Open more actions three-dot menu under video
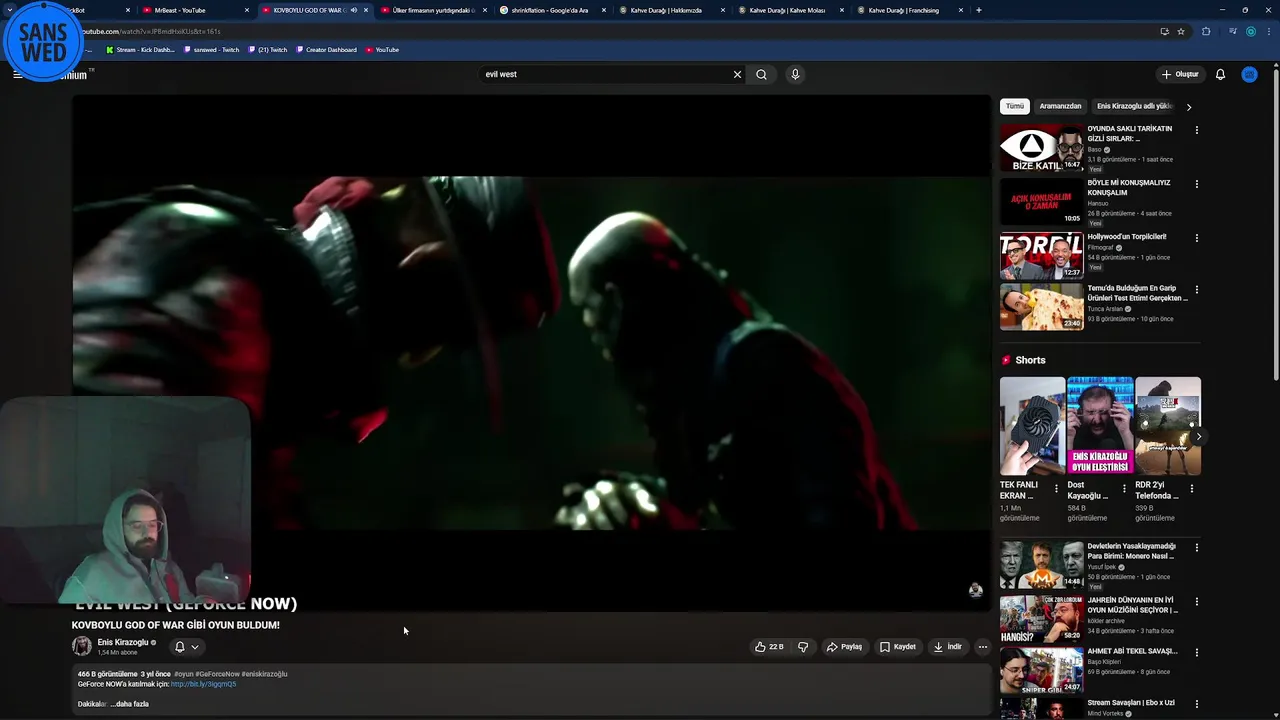The image size is (1280, 720). coord(982,647)
